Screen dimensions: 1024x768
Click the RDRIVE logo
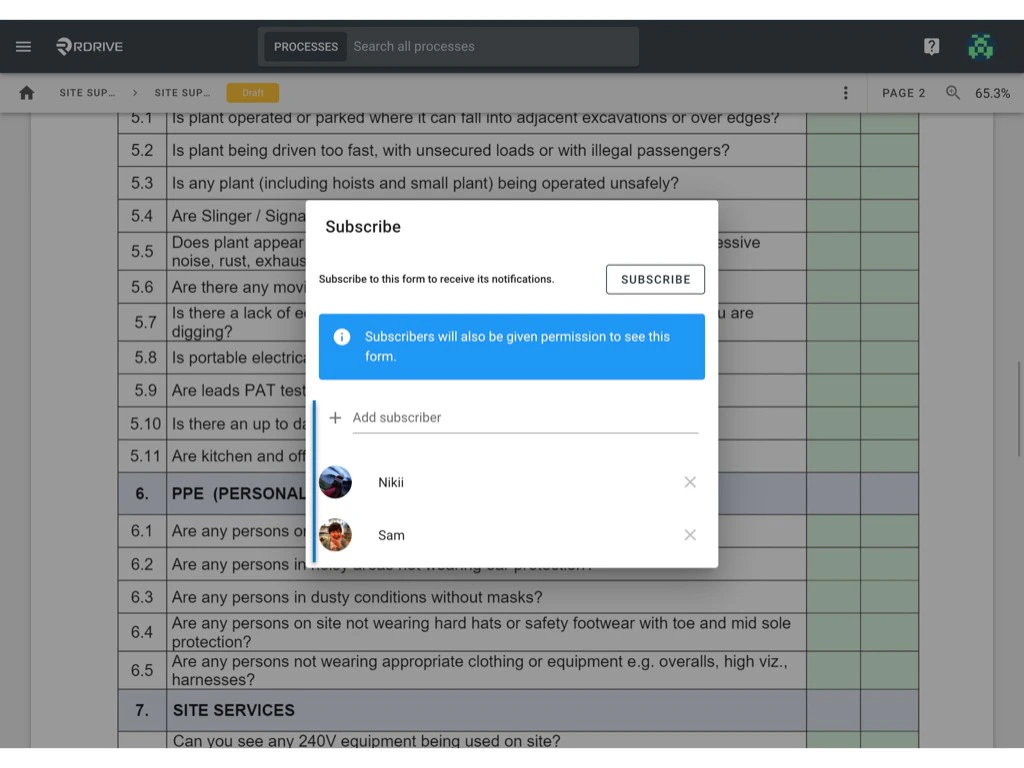click(x=89, y=46)
